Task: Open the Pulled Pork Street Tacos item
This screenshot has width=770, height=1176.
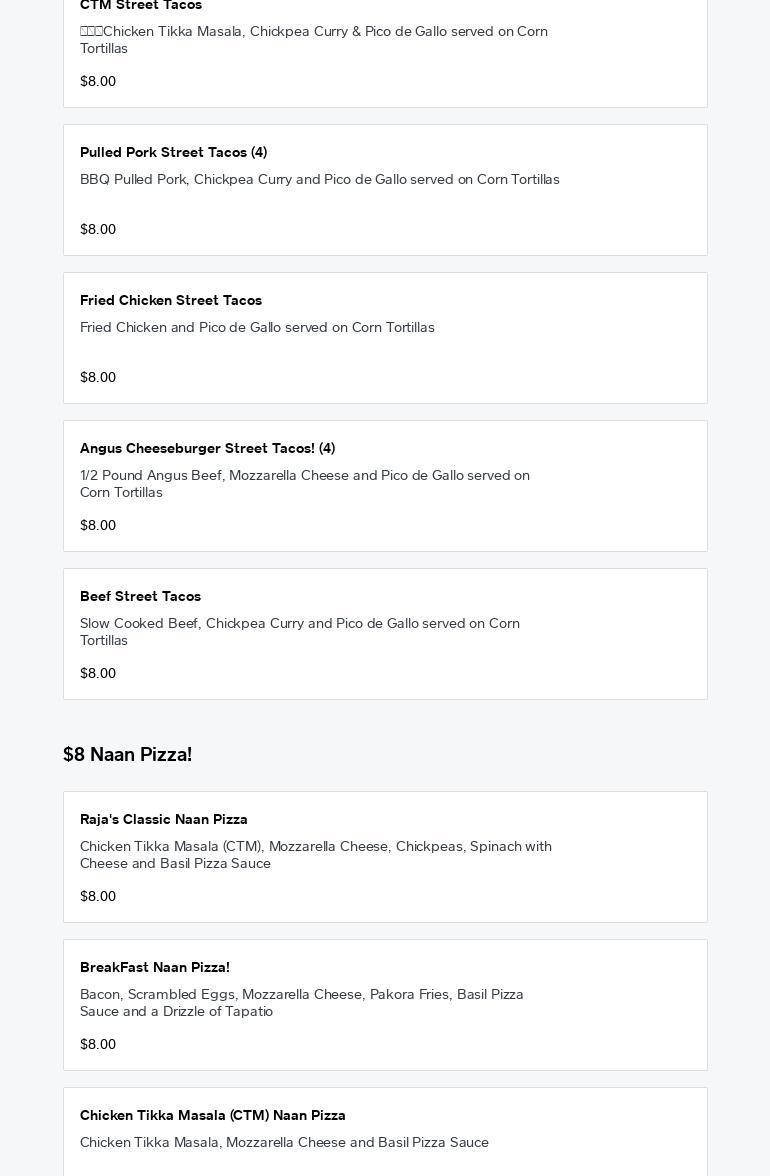Action: tap(173, 152)
